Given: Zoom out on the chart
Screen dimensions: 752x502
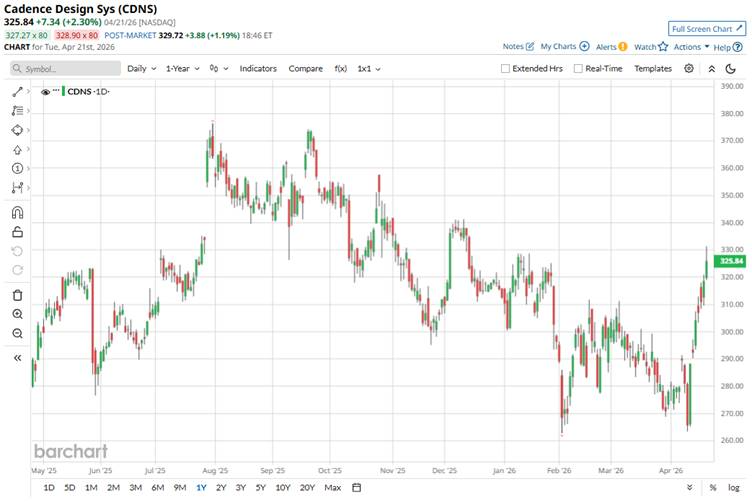Looking at the screenshot, I should (x=17, y=333).
